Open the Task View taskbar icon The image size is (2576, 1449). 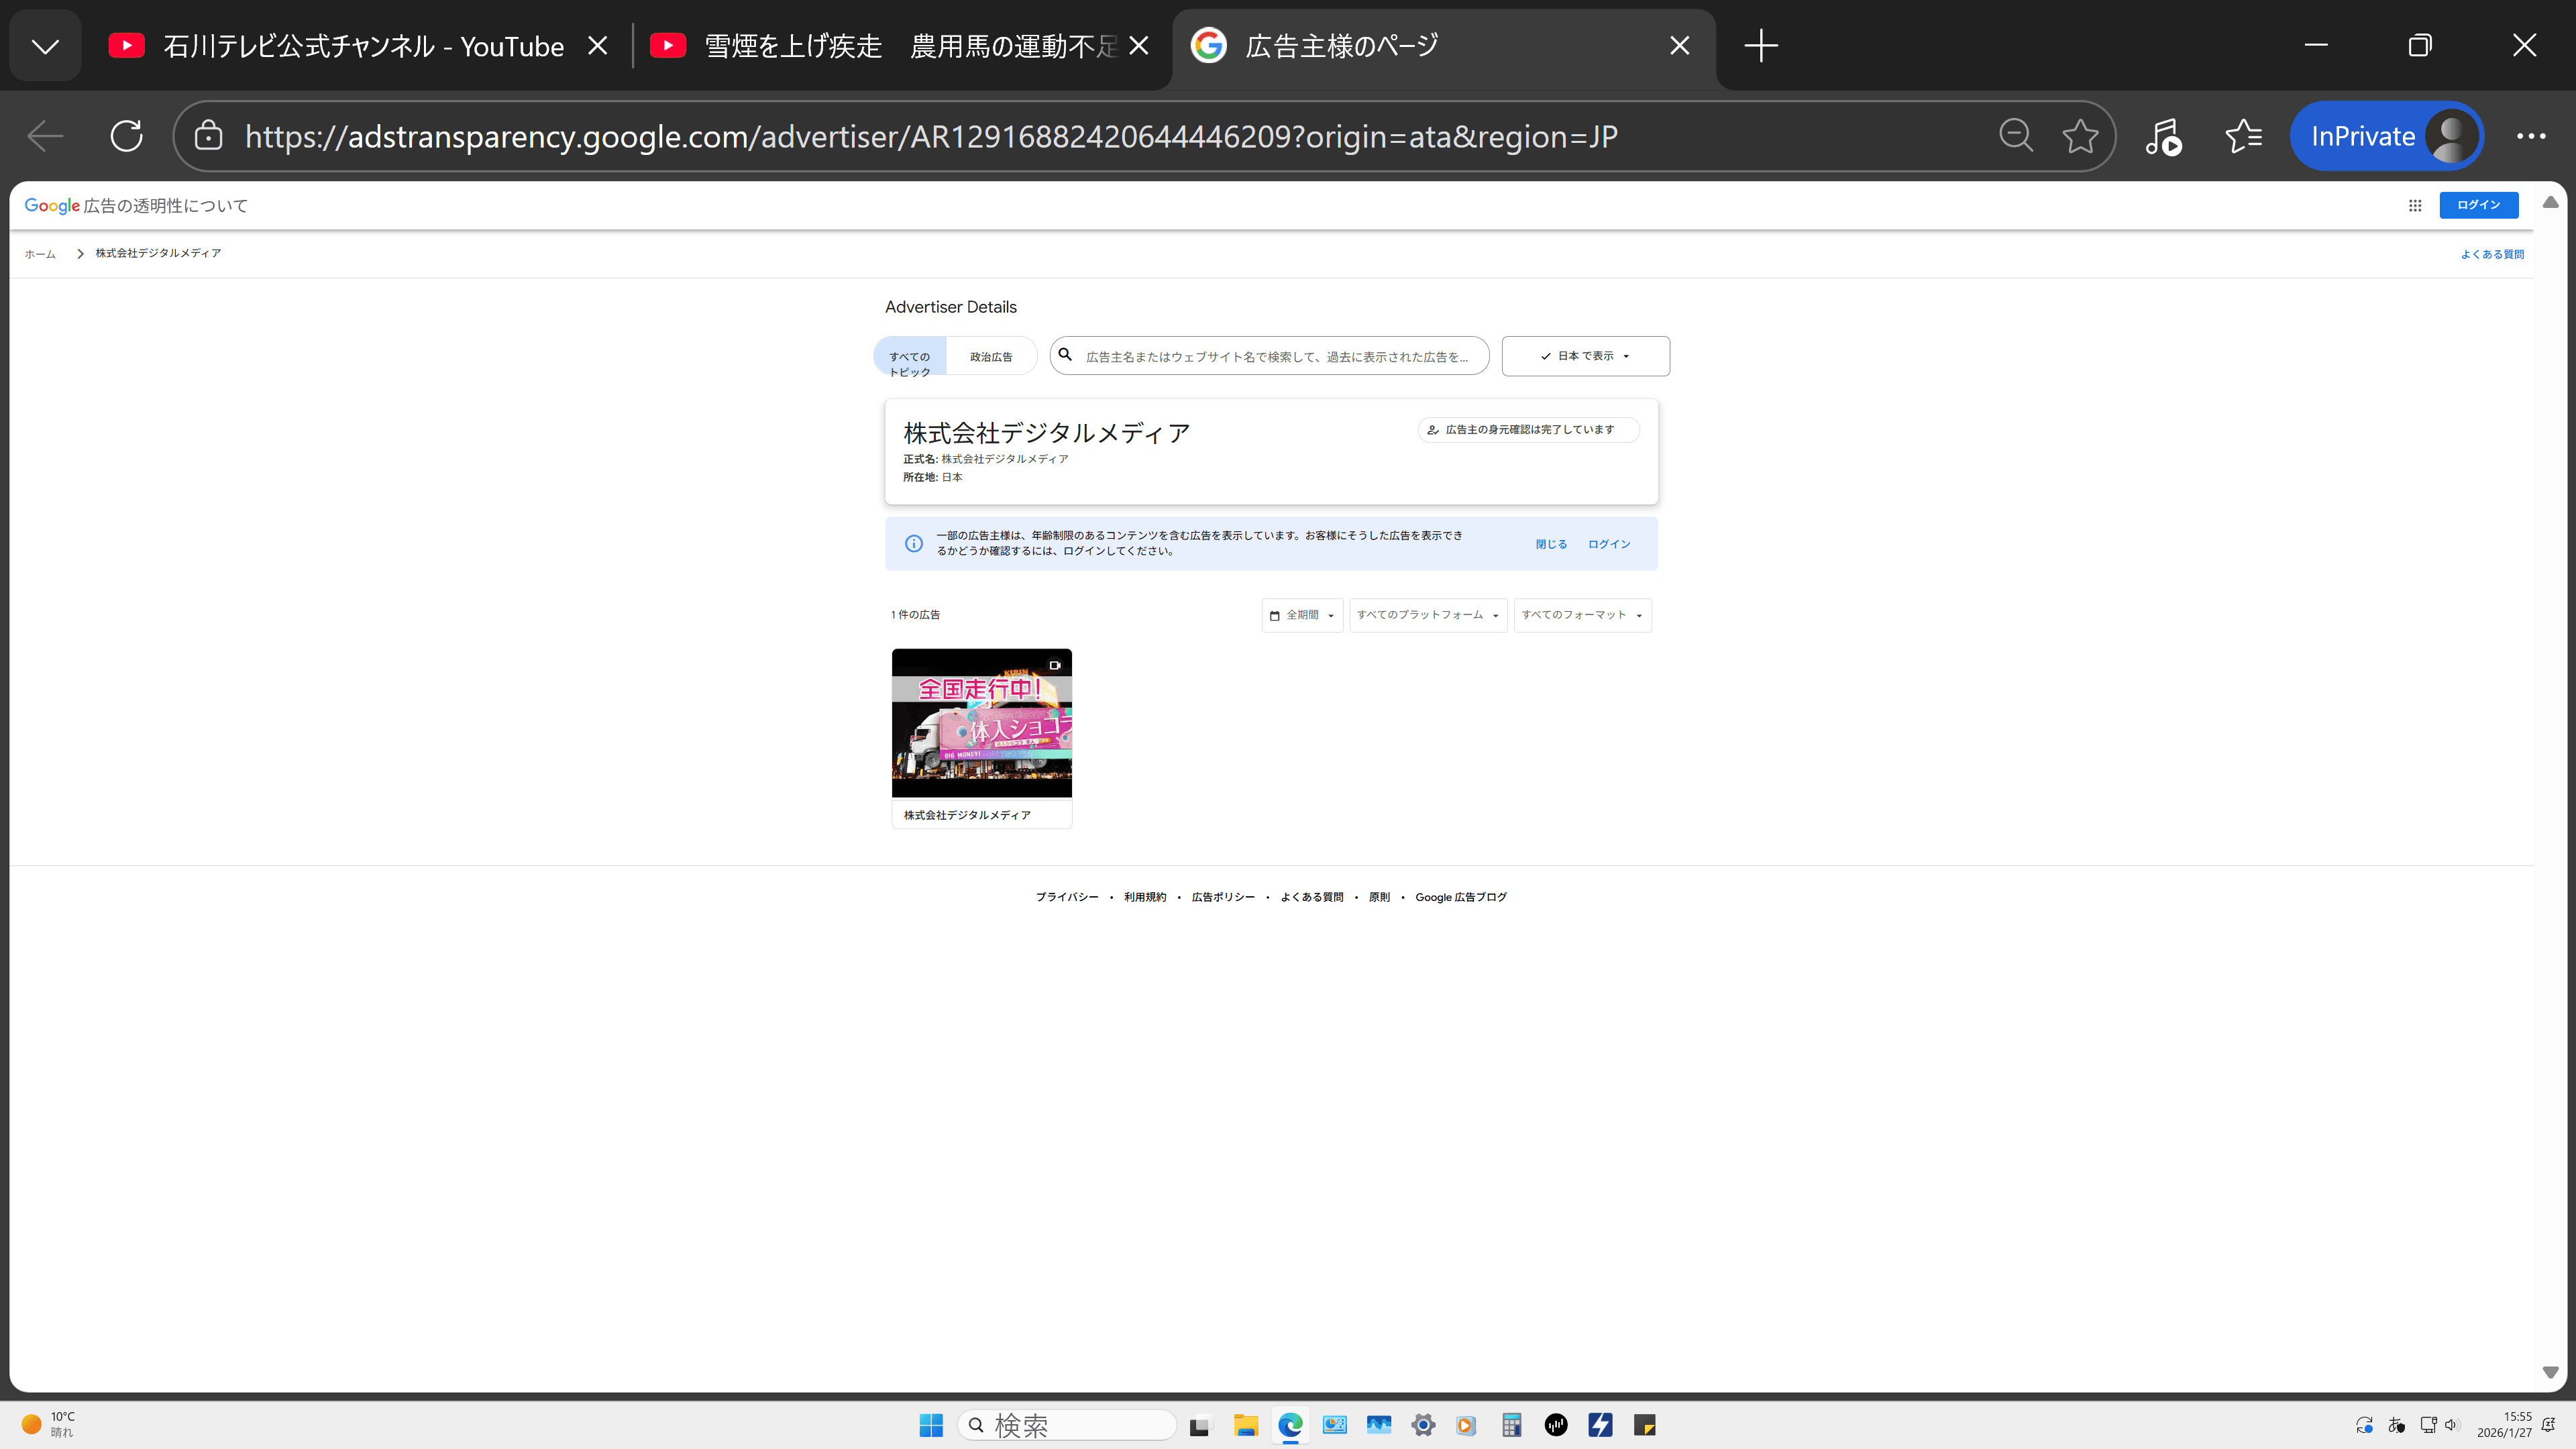[x=1200, y=1425]
